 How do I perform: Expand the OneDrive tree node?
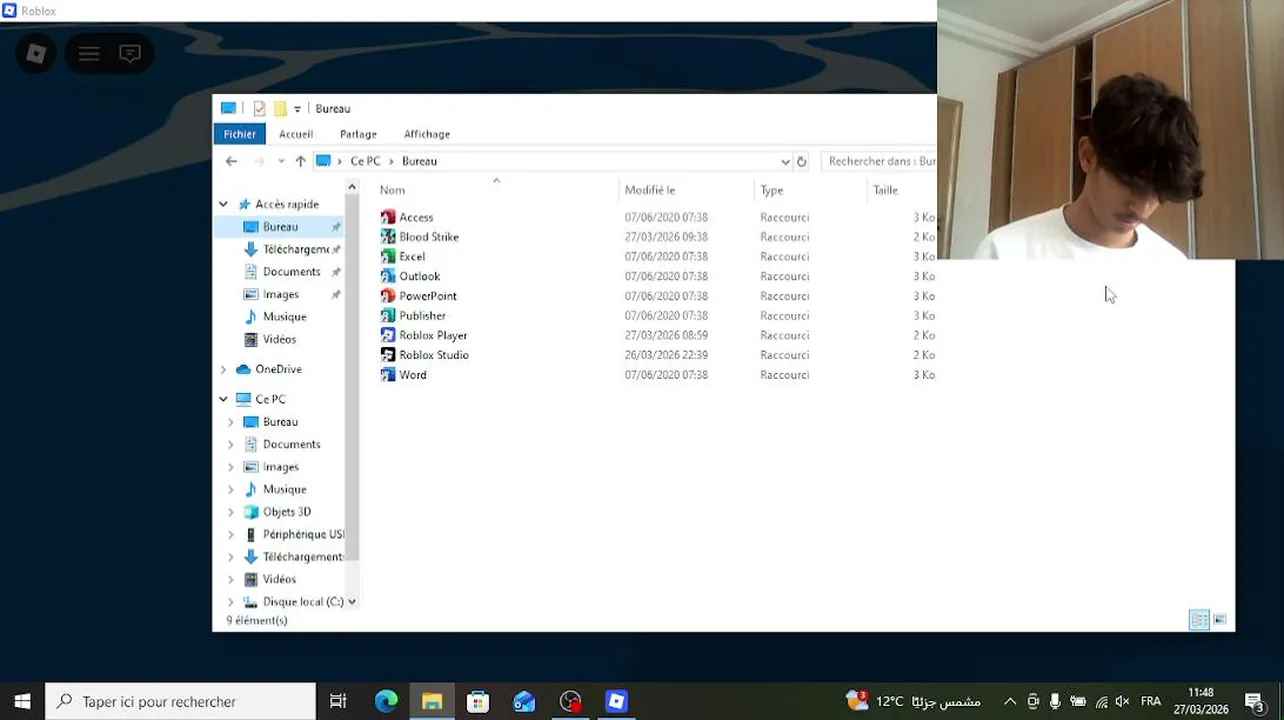point(223,369)
